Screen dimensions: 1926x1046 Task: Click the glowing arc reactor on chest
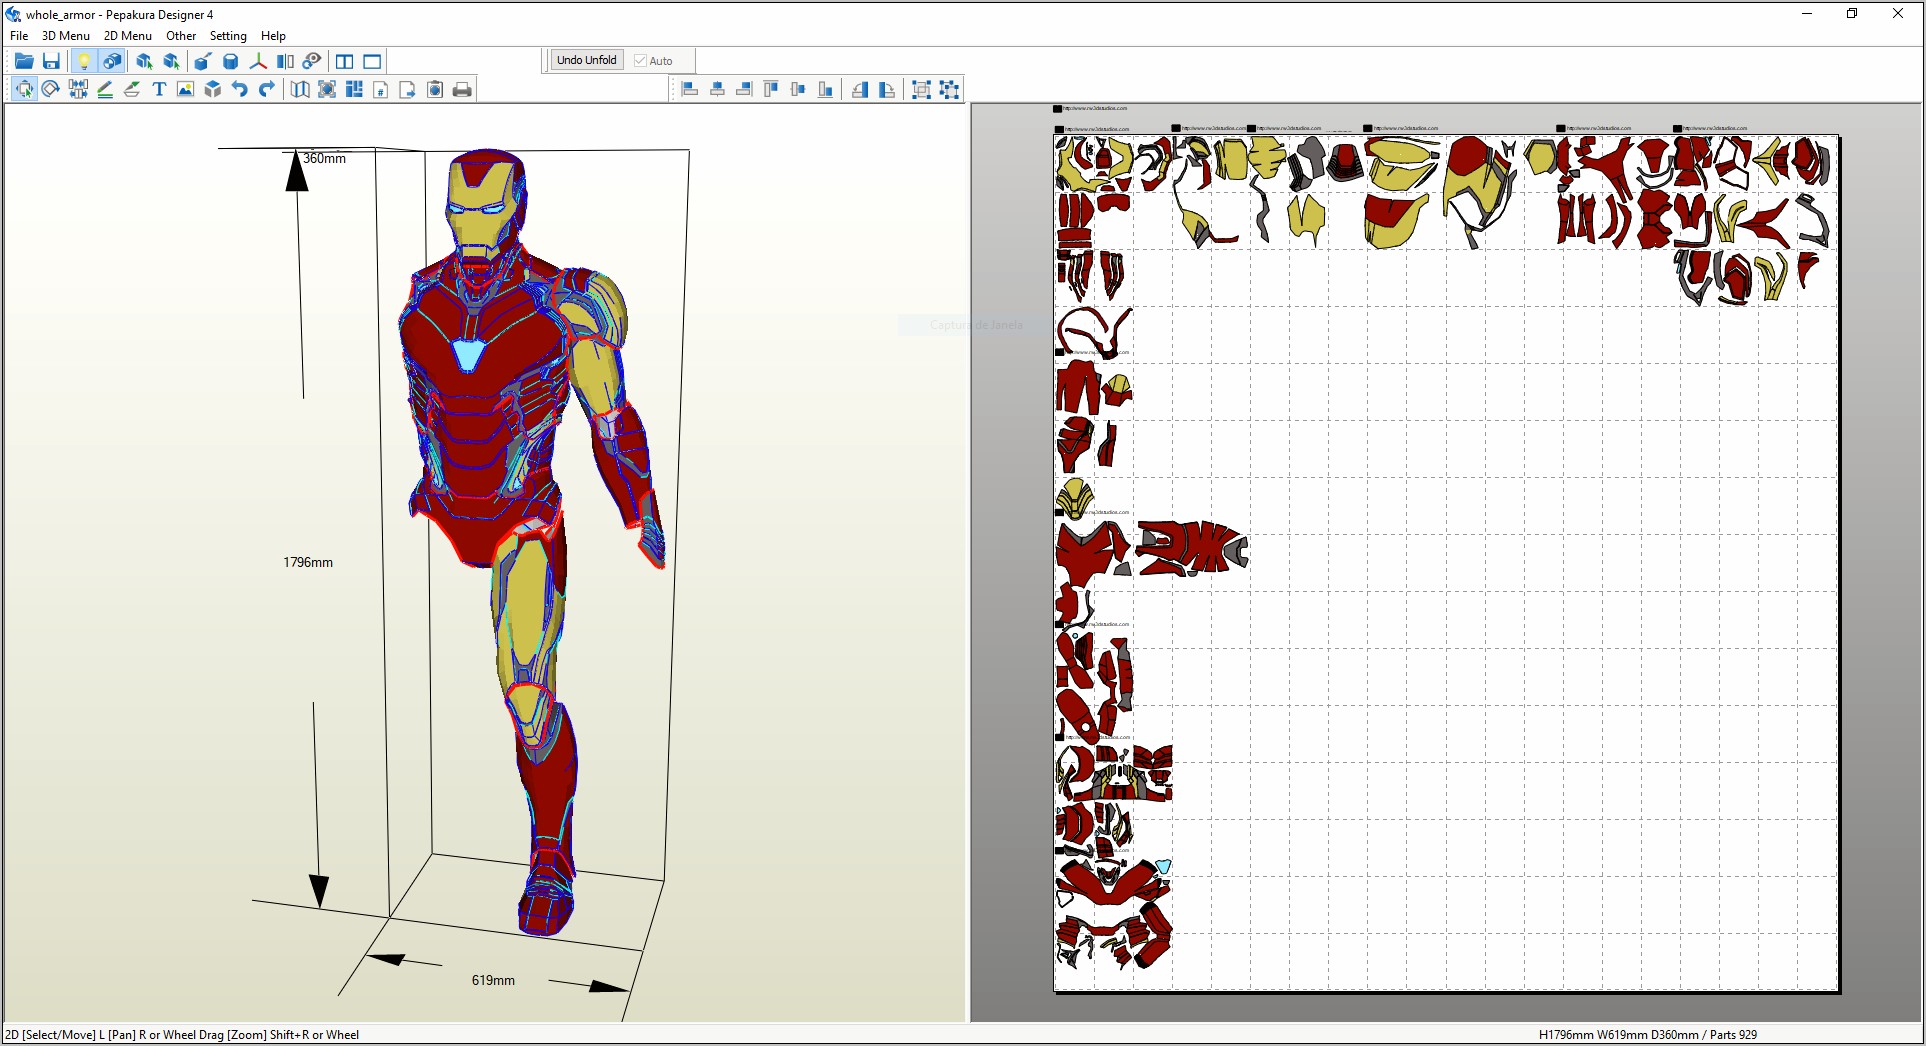point(468,354)
